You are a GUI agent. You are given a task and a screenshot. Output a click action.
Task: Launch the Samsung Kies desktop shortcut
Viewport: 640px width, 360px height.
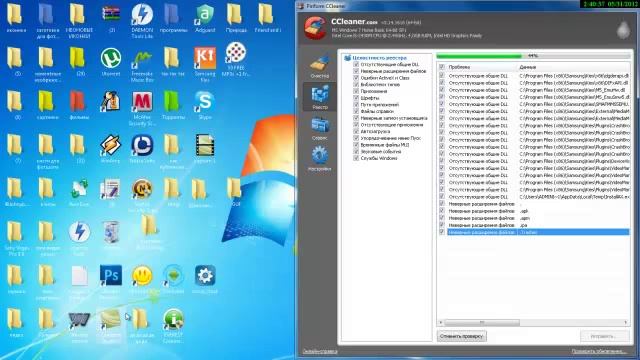click(x=205, y=64)
